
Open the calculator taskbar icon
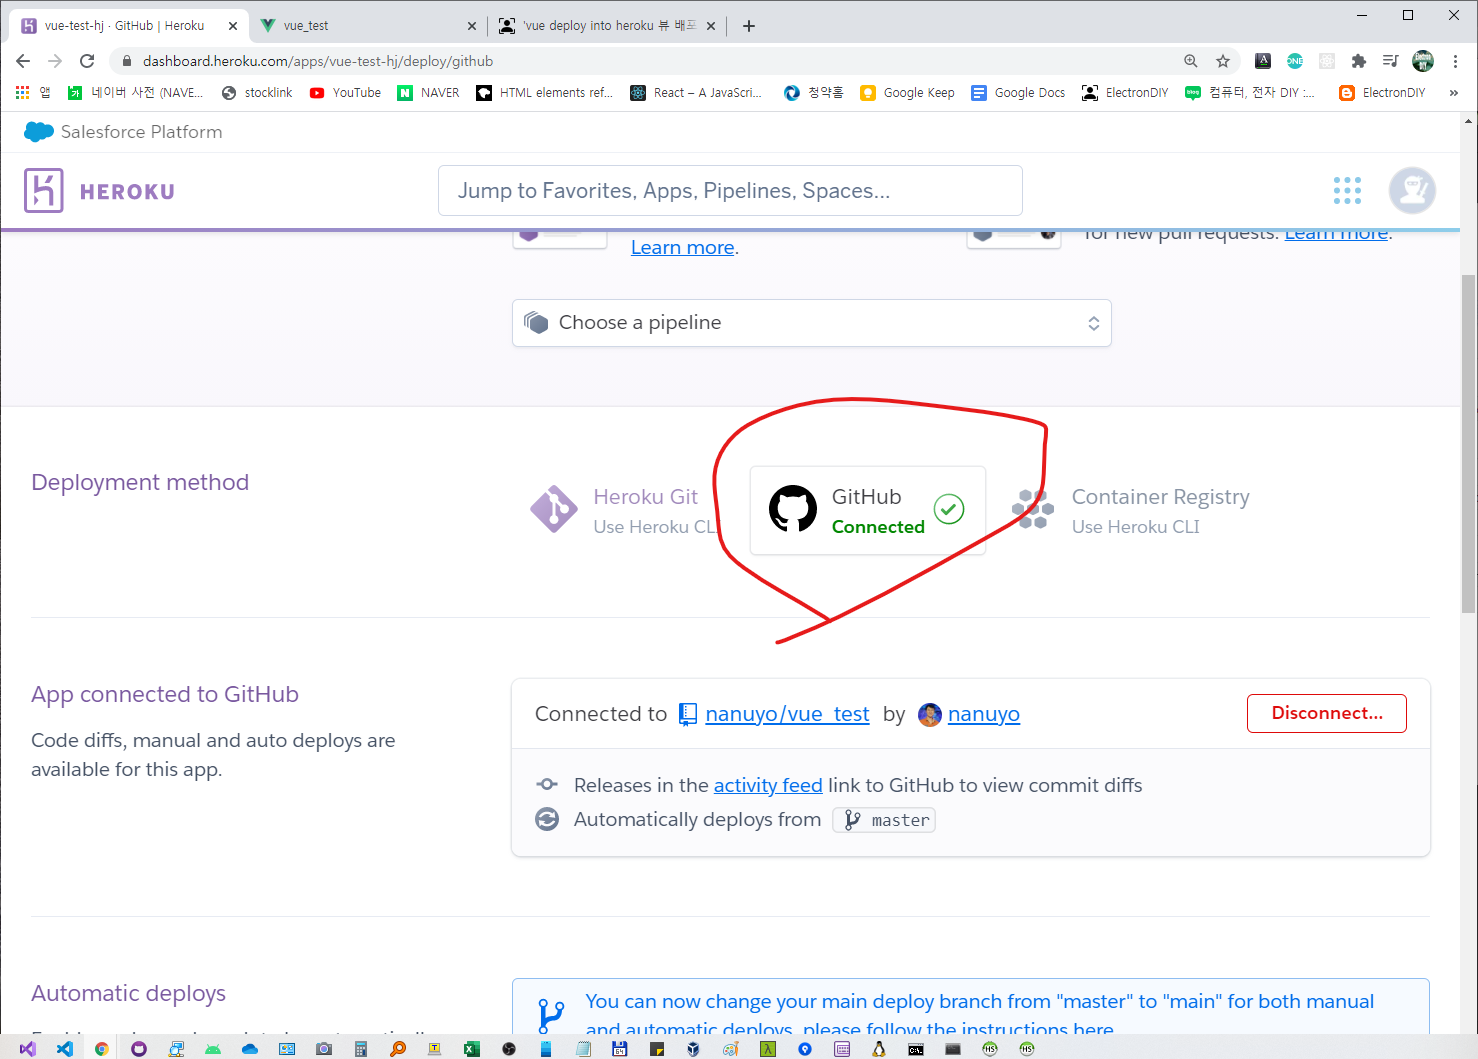click(361, 1049)
